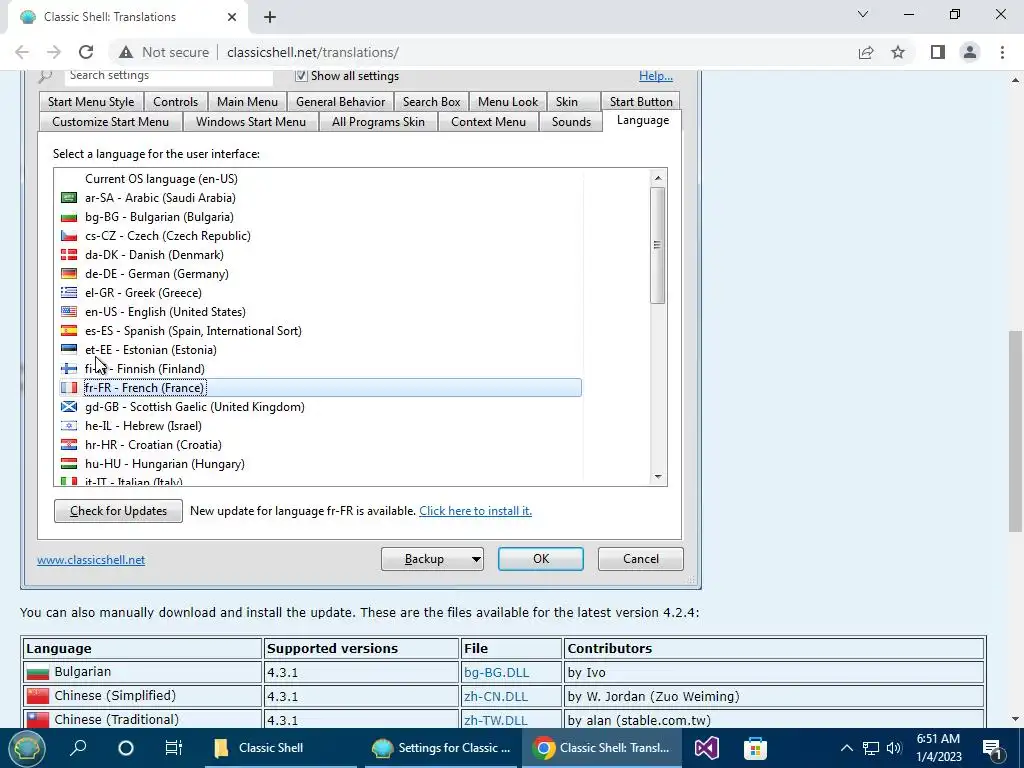This screenshot has width=1024, height=768.
Task: Open the Customize Start Menu tab
Action: tap(110, 122)
